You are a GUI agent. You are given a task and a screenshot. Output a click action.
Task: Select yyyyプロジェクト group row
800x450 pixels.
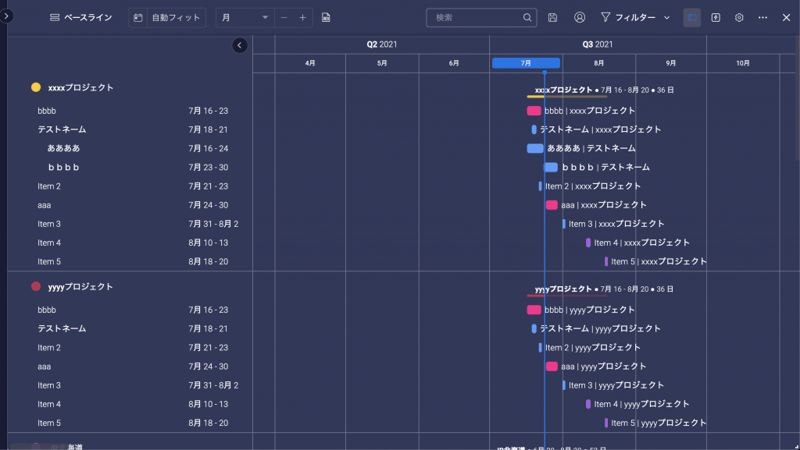(81, 287)
